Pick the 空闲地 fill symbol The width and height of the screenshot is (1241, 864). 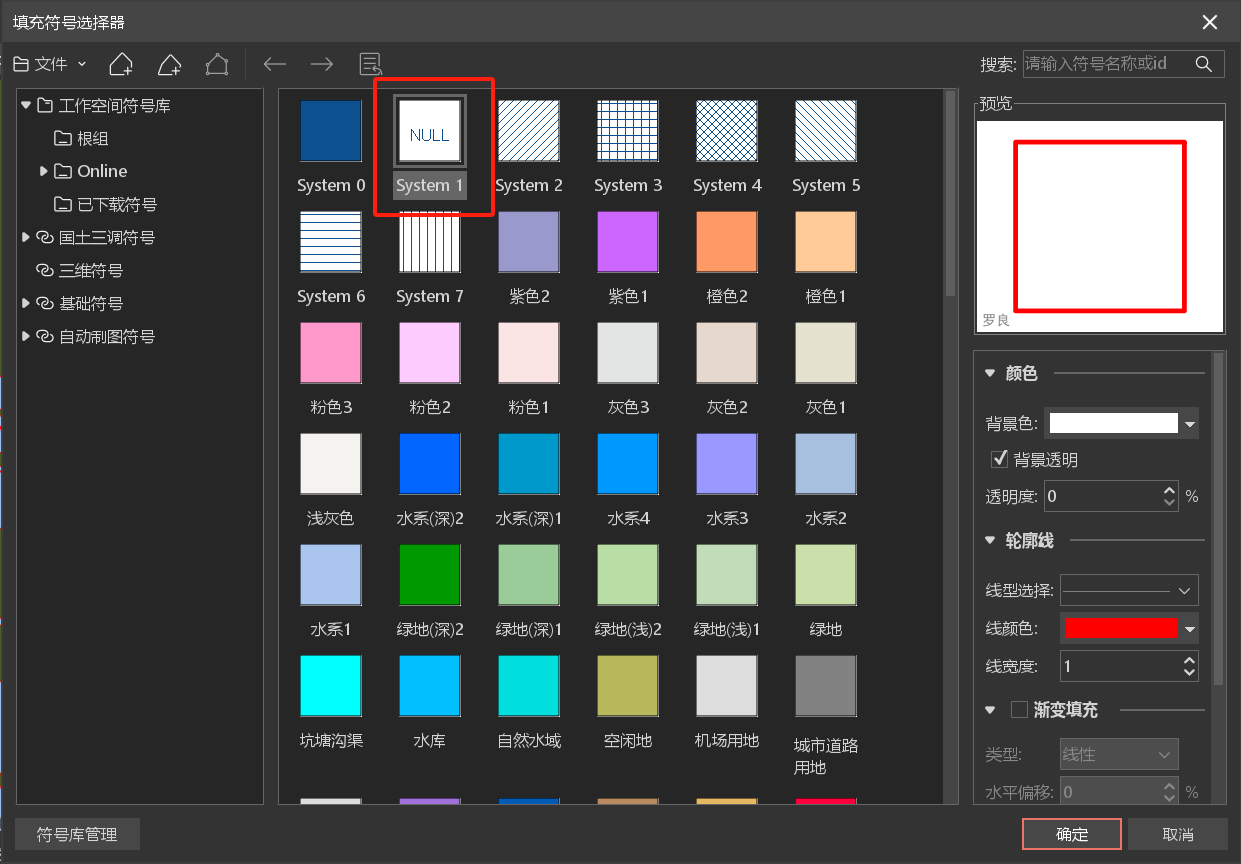pos(628,686)
